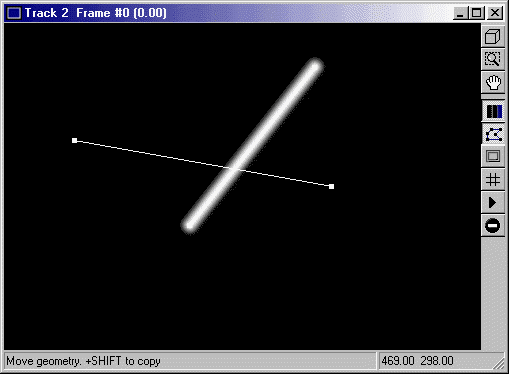509x374 pixels.
Task: Select the left endpoint handle of the thin line
Action: point(74,141)
